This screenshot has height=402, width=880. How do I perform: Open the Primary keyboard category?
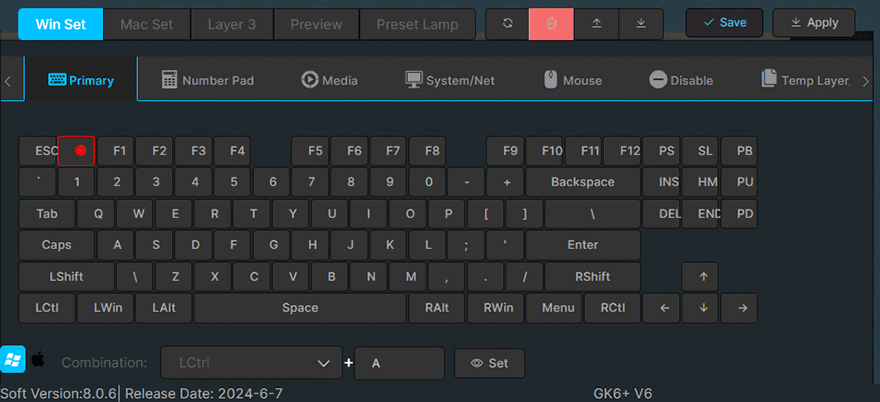[81, 80]
